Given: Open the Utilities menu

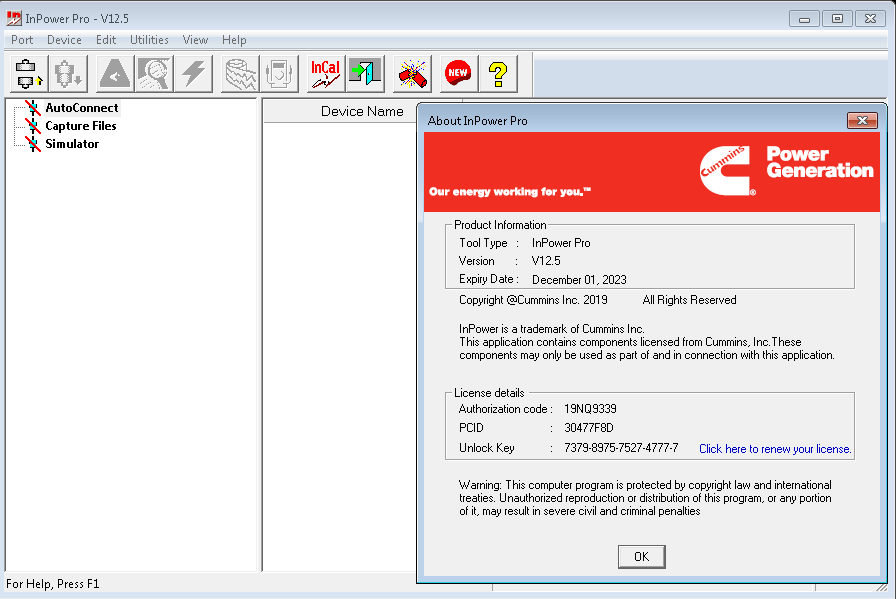Looking at the screenshot, I should 149,40.
